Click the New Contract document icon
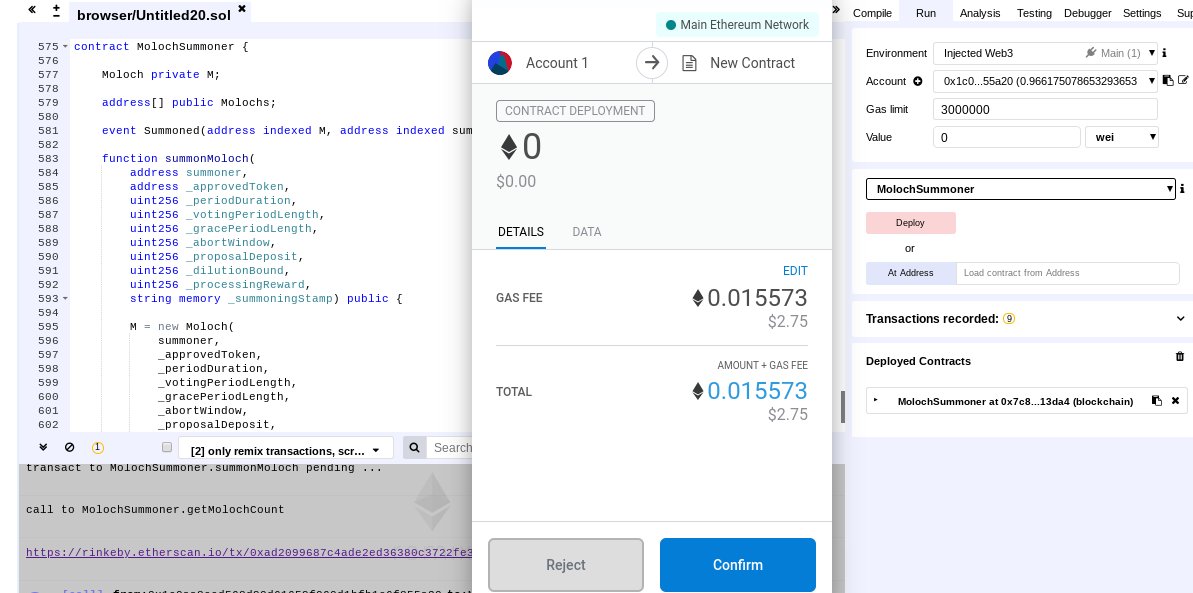This screenshot has height=593, width=1193. point(689,63)
